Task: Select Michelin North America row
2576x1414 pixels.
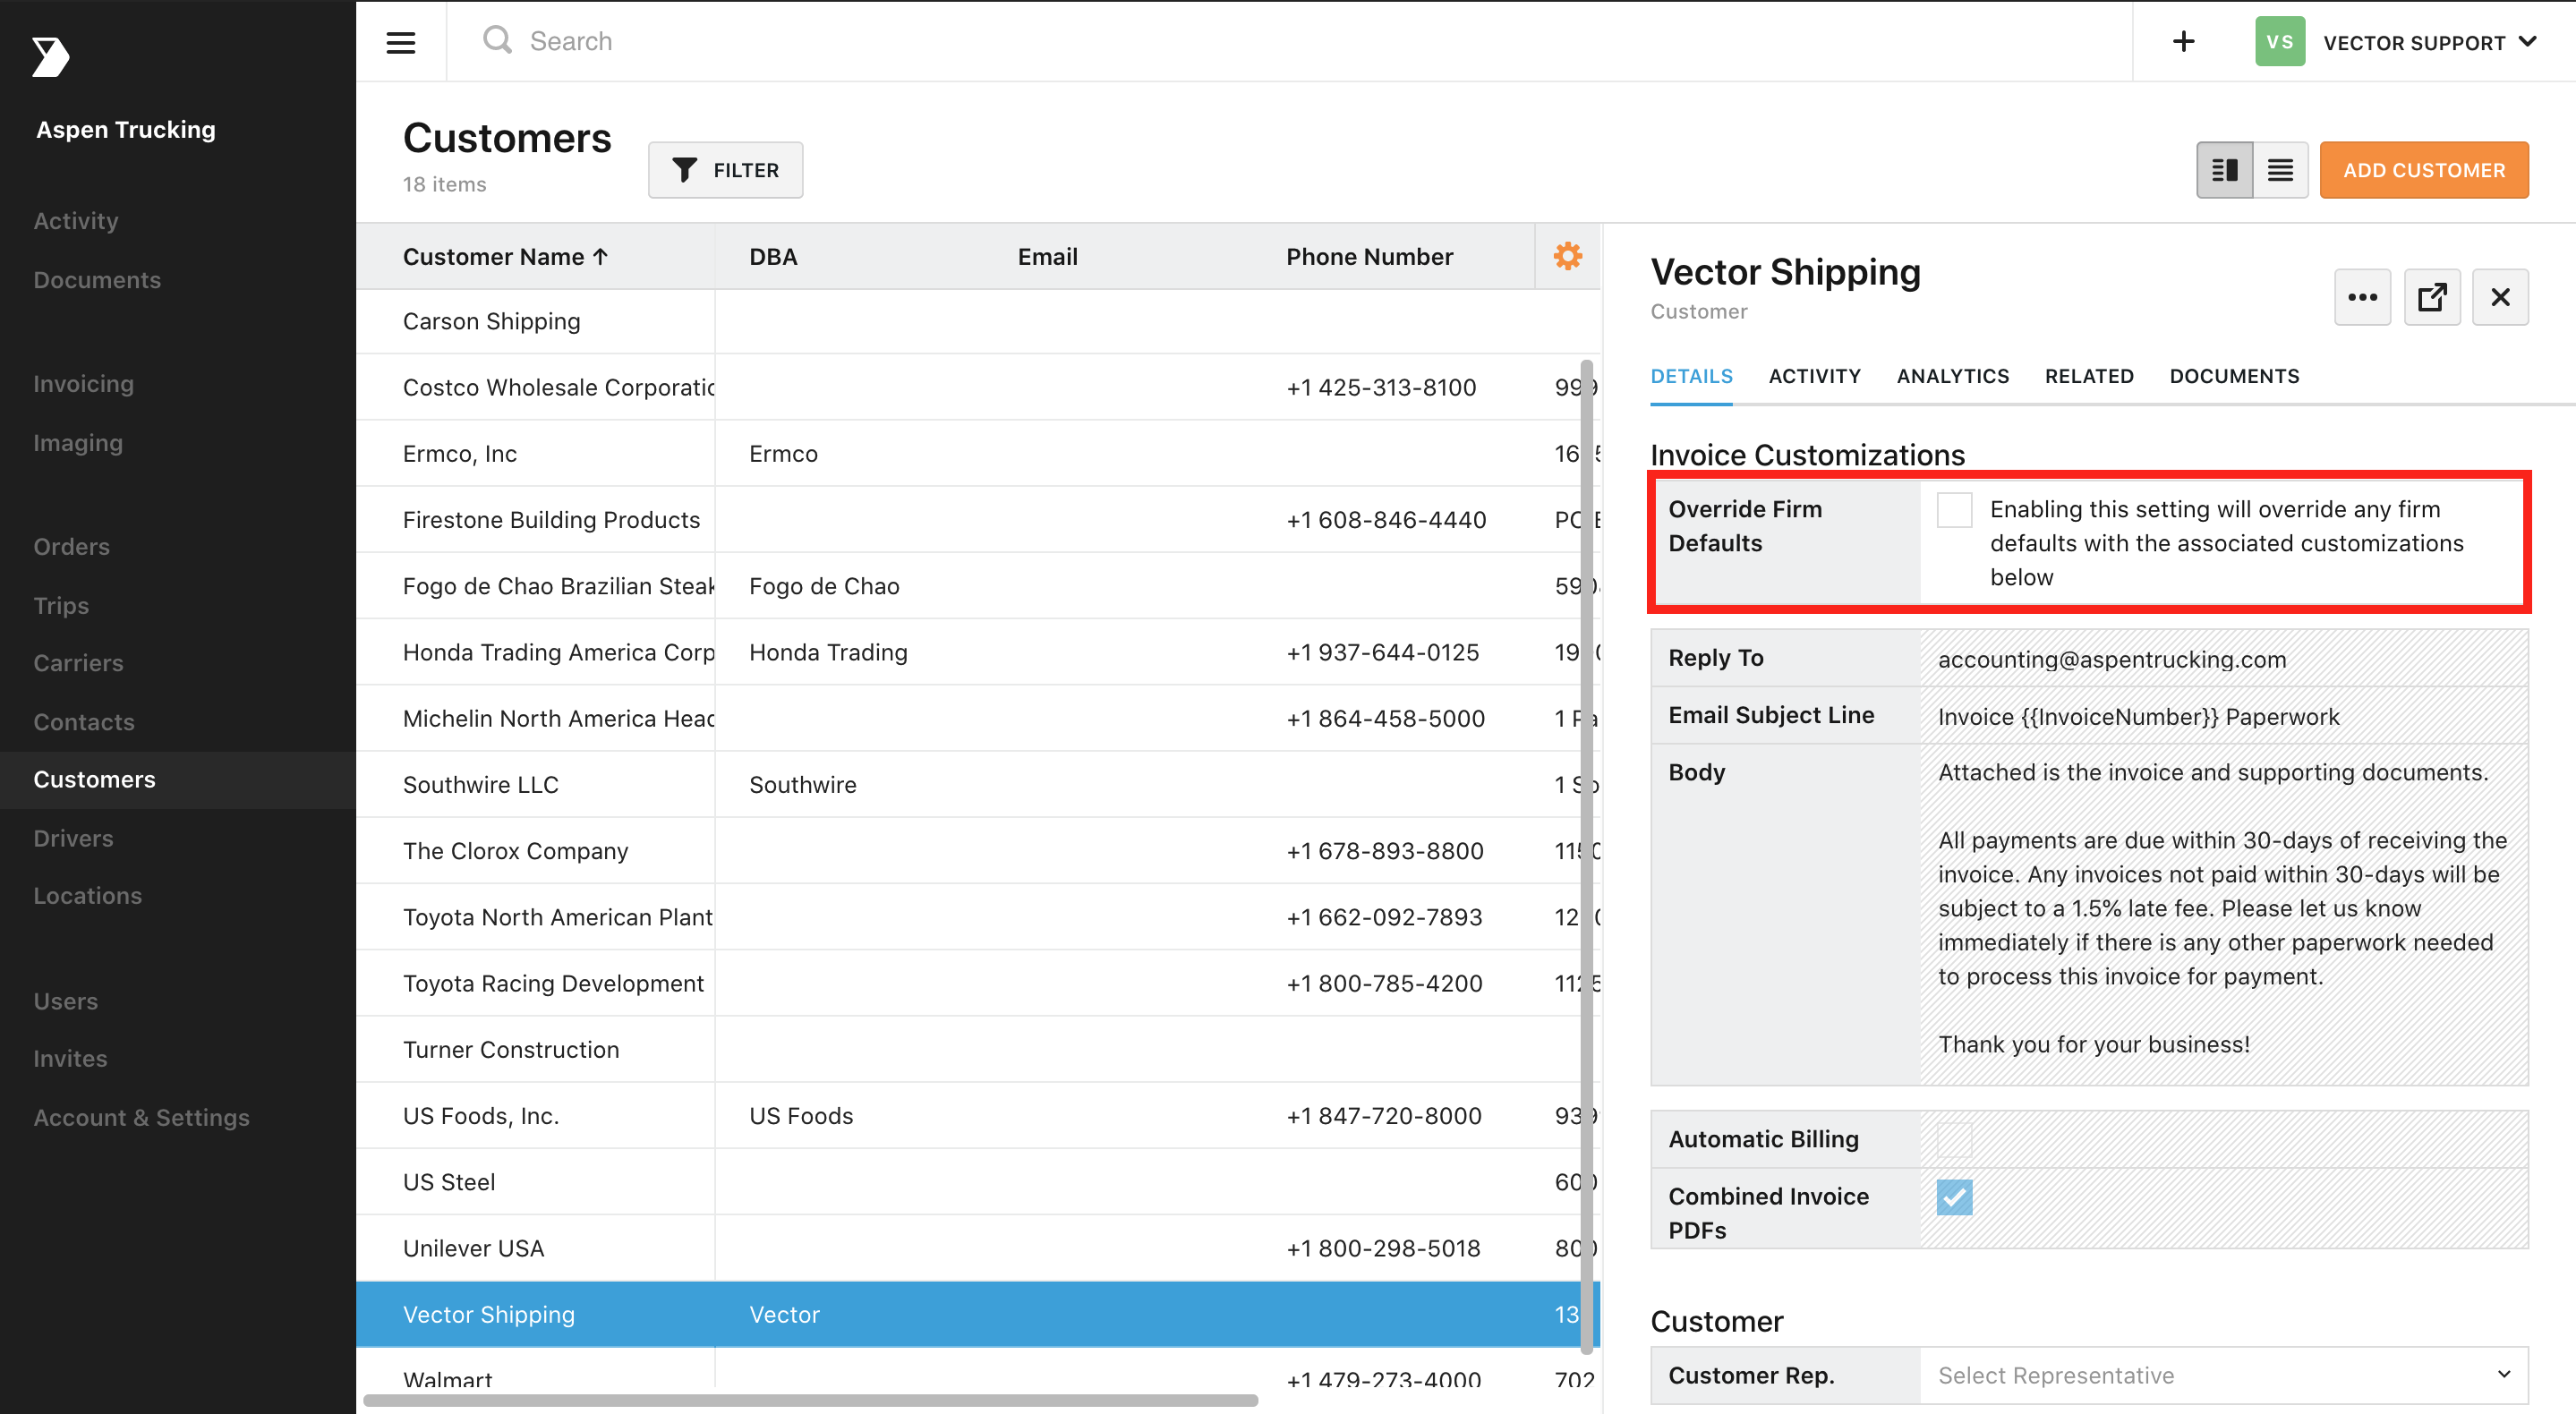Action: click(978, 718)
